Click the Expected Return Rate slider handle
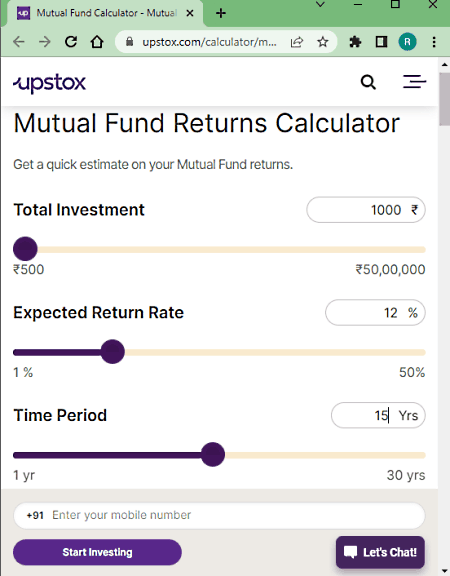 (112, 352)
